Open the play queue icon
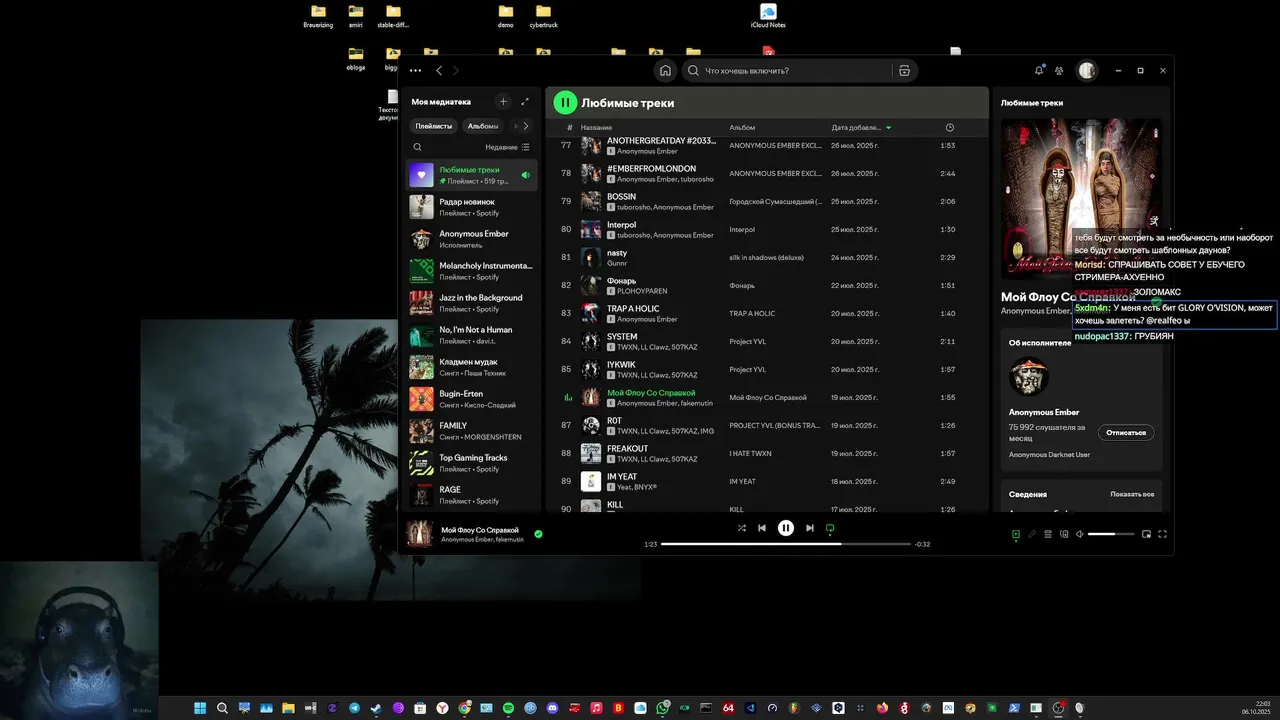The width and height of the screenshot is (1280, 720). coord(1048,534)
